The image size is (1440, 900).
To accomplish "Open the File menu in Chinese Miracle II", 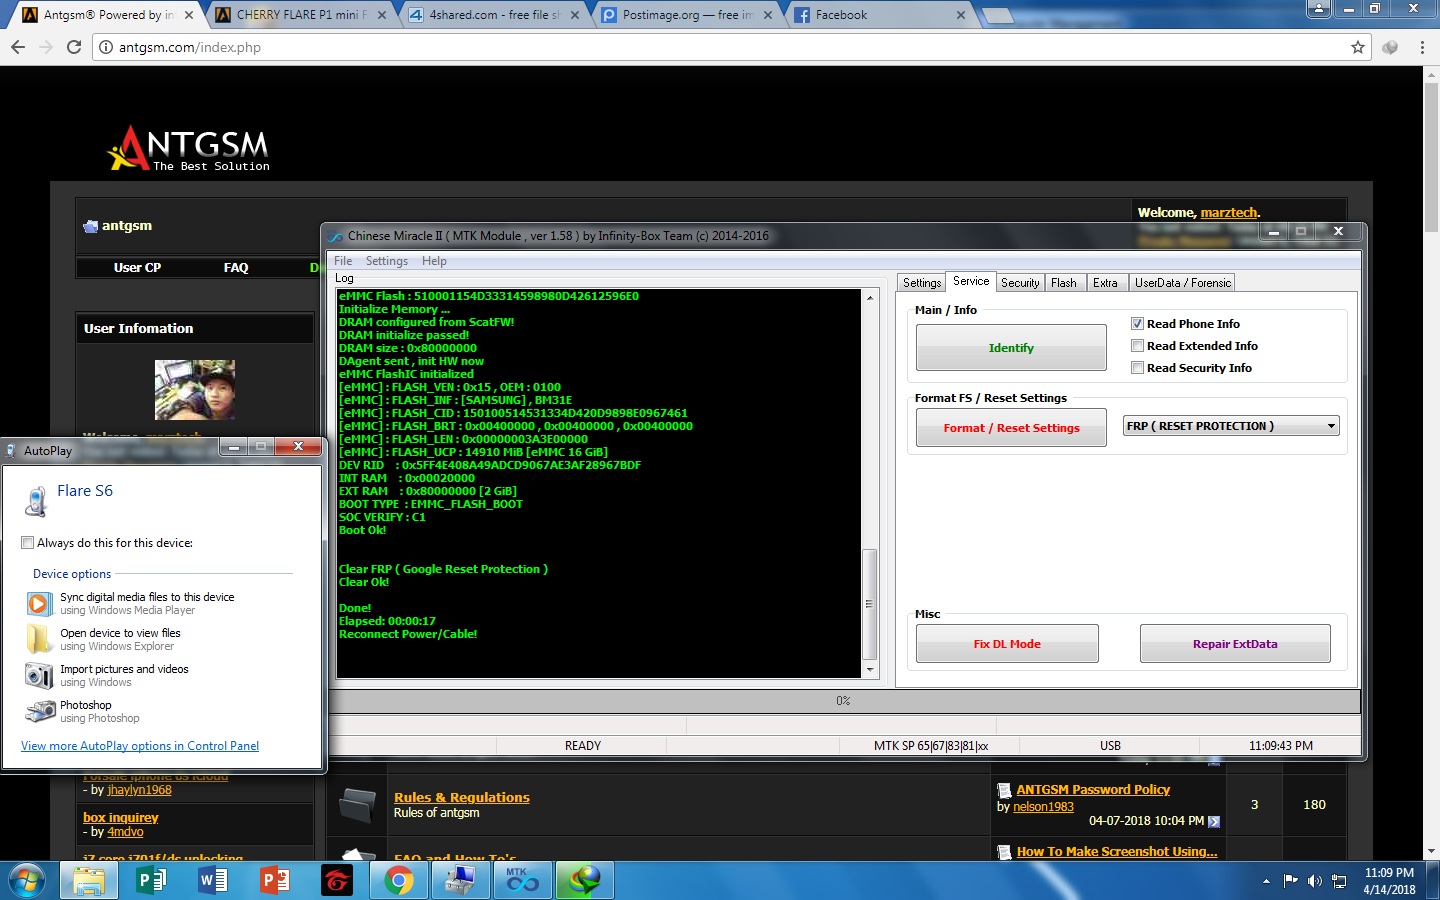I will (343, 261).
